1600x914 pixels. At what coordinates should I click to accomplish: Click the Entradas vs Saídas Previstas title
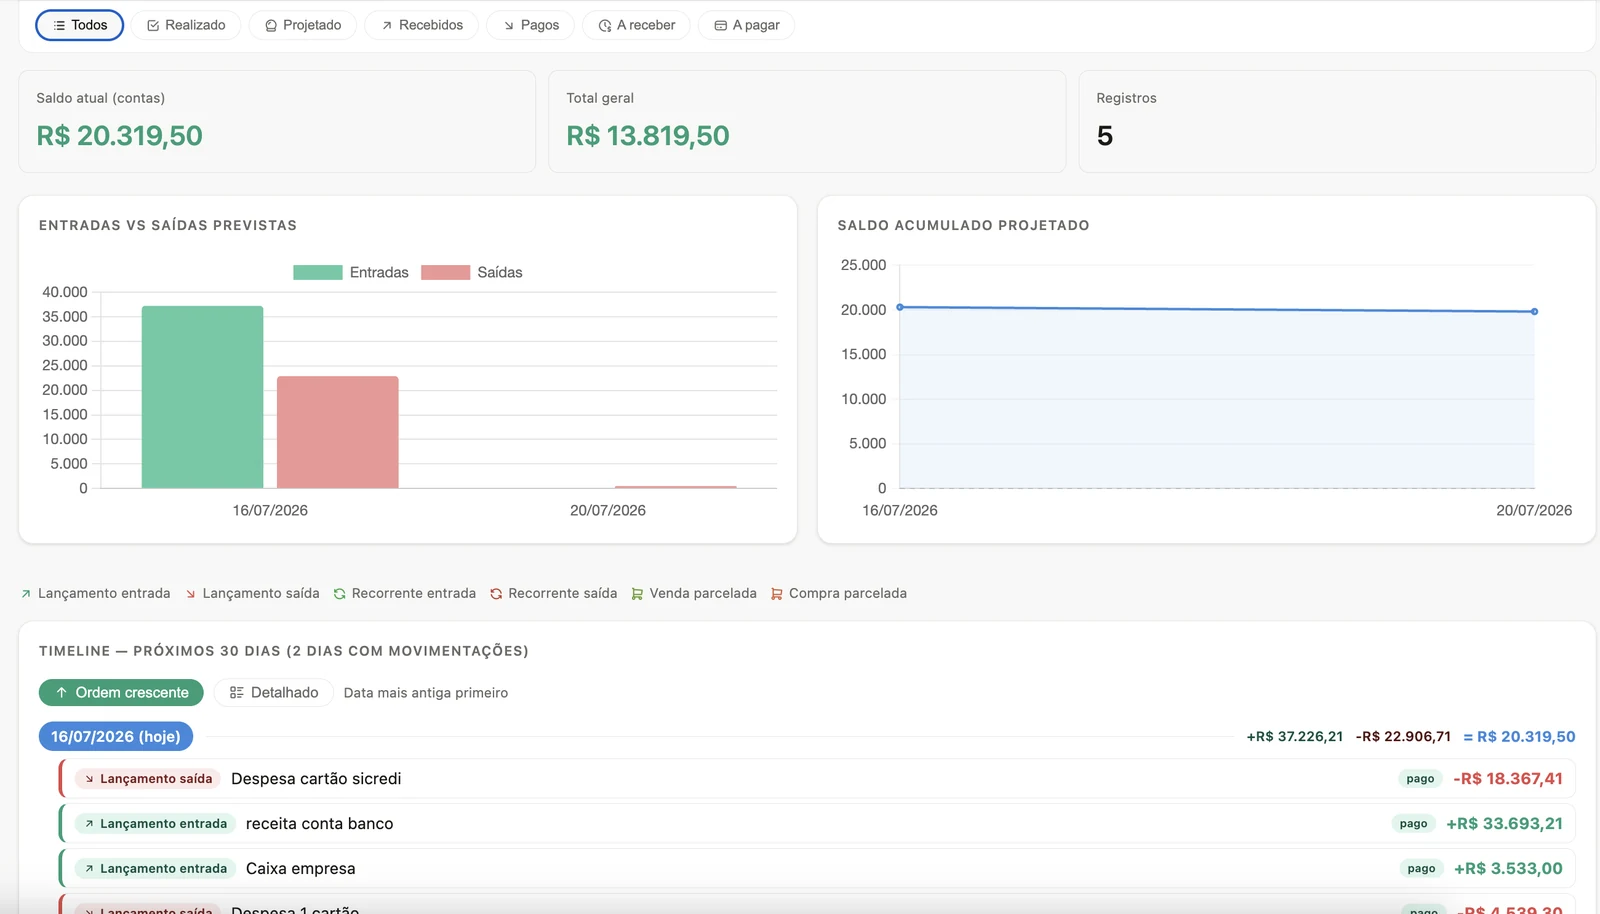168,225
